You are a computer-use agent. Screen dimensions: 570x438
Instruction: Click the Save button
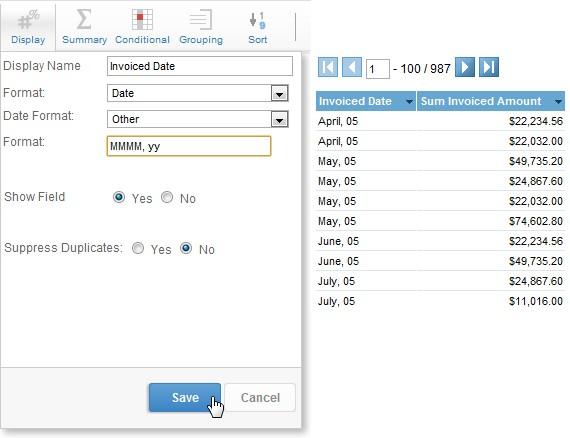pyautogui.click(x=185, y=398)
